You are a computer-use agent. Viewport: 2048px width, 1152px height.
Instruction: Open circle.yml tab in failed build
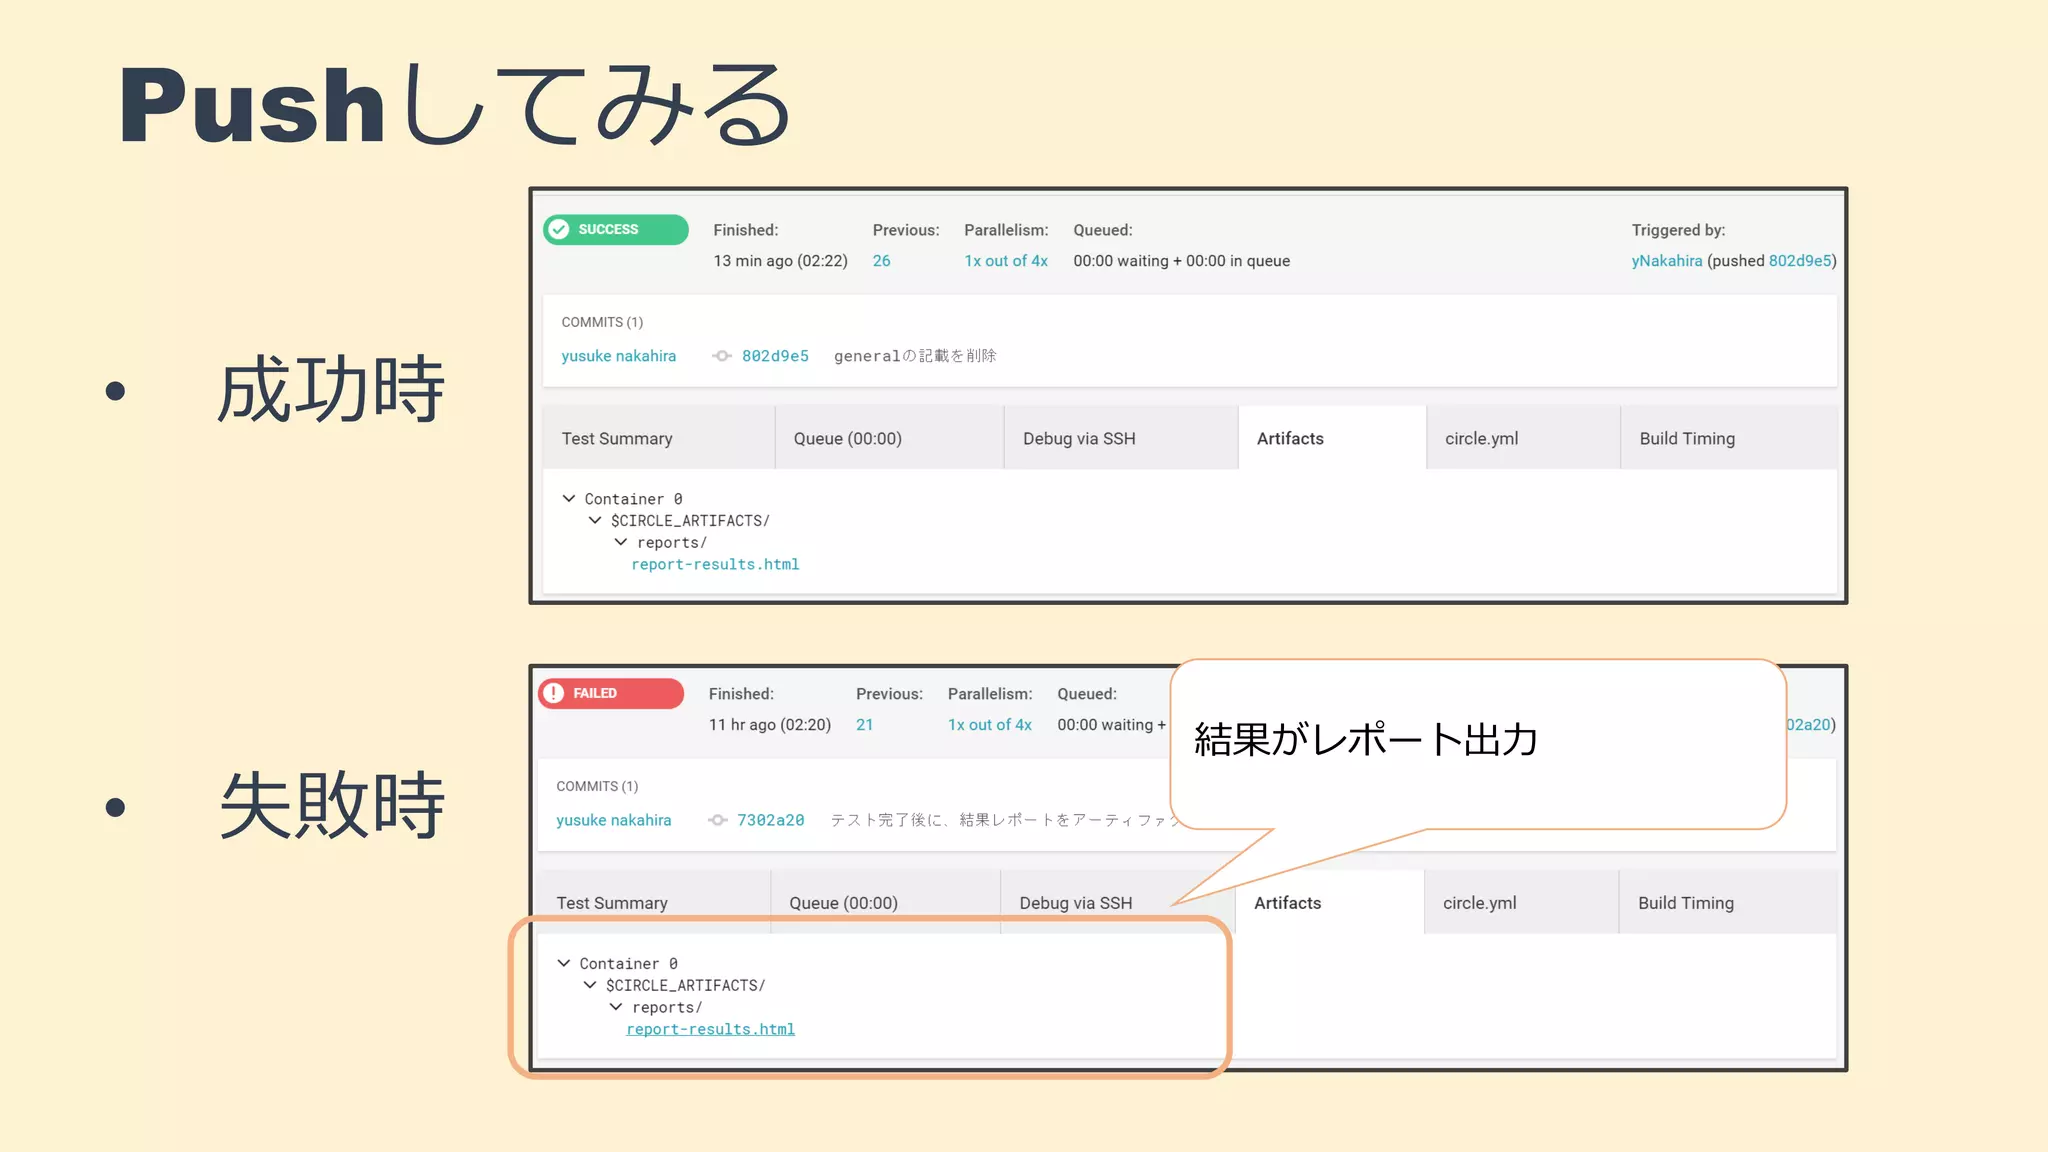coord(1521,902)
